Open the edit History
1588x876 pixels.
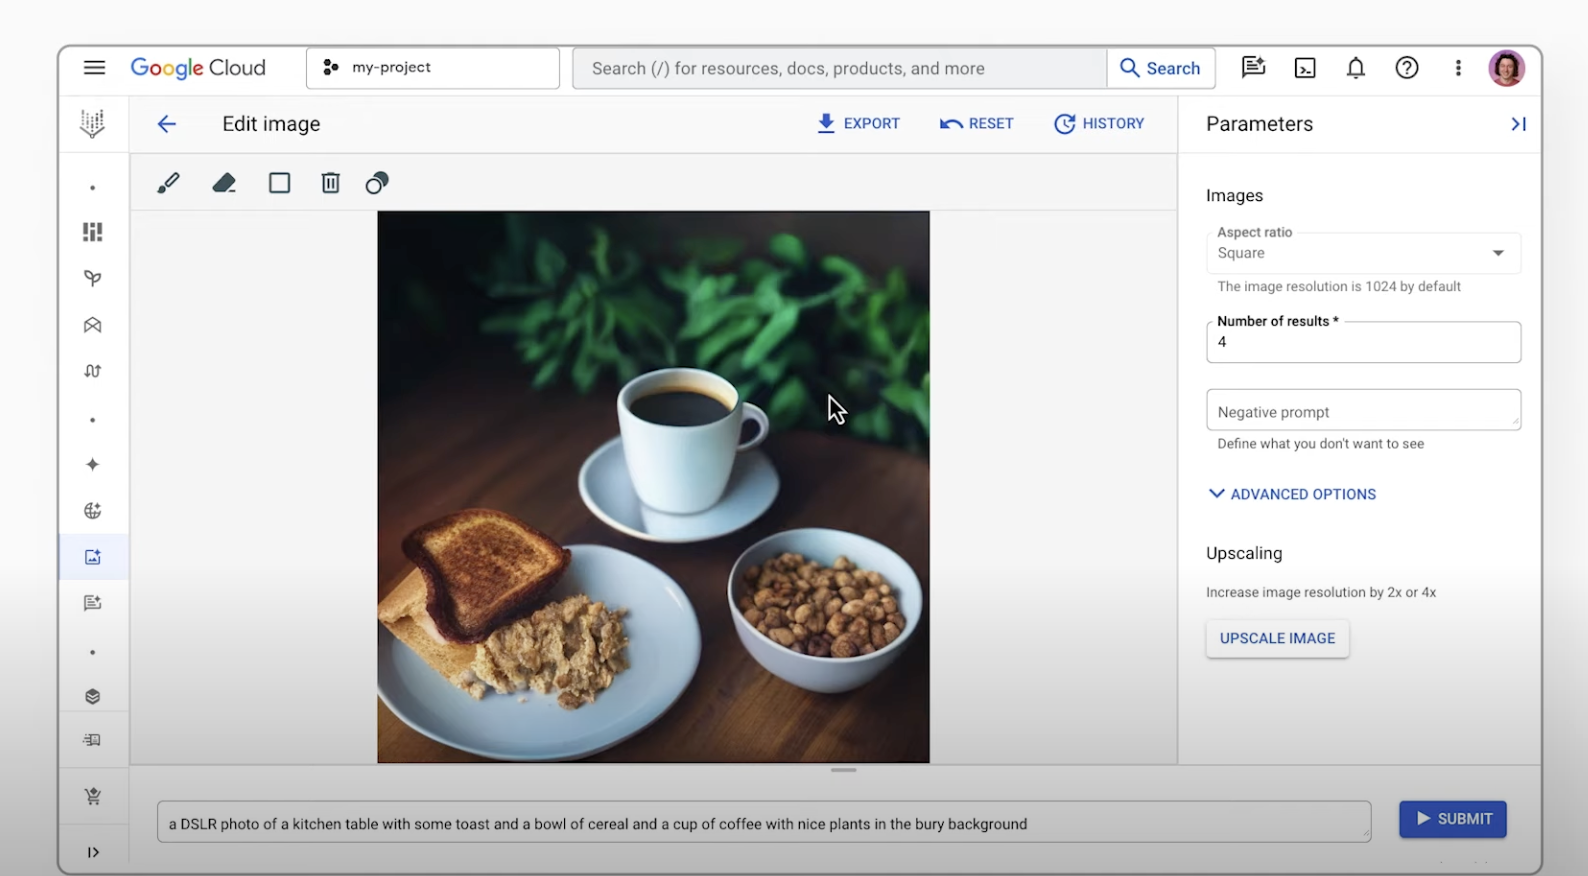point(1099,123)
